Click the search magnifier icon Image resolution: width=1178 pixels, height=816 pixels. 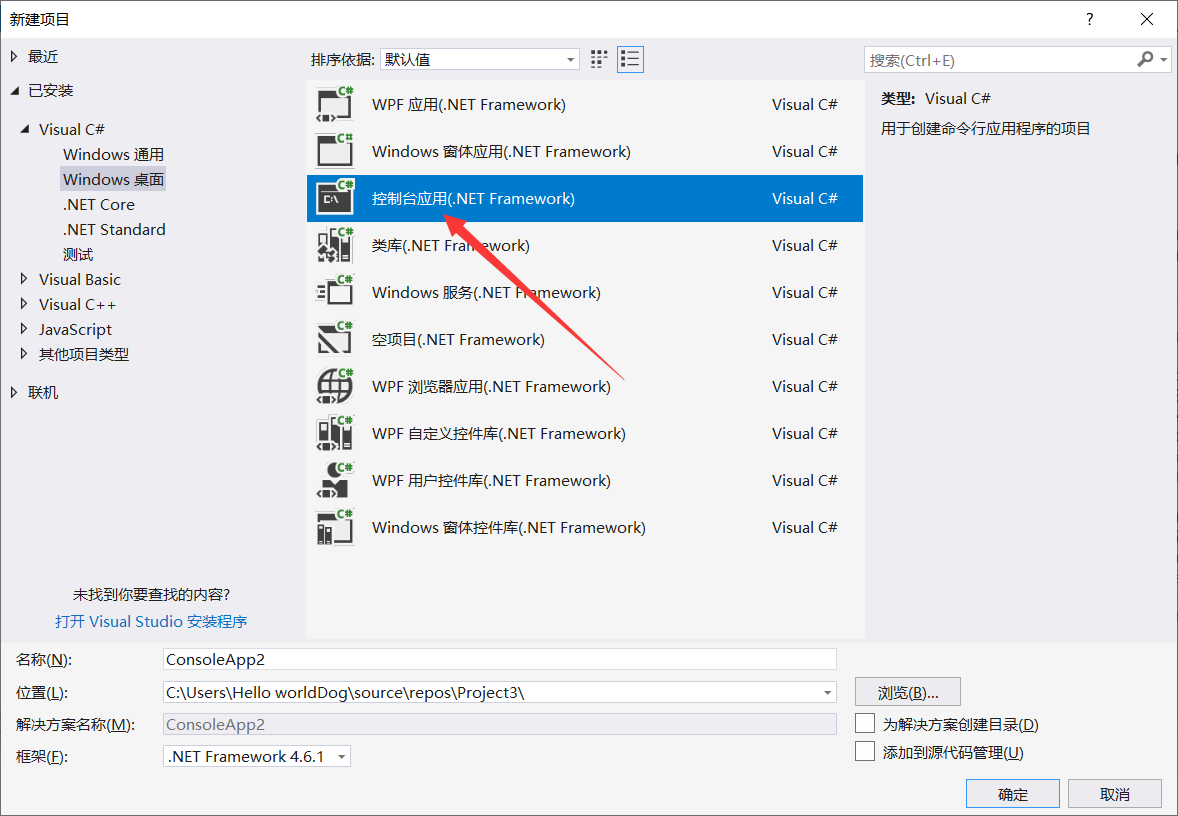[x=1145, y=59]
